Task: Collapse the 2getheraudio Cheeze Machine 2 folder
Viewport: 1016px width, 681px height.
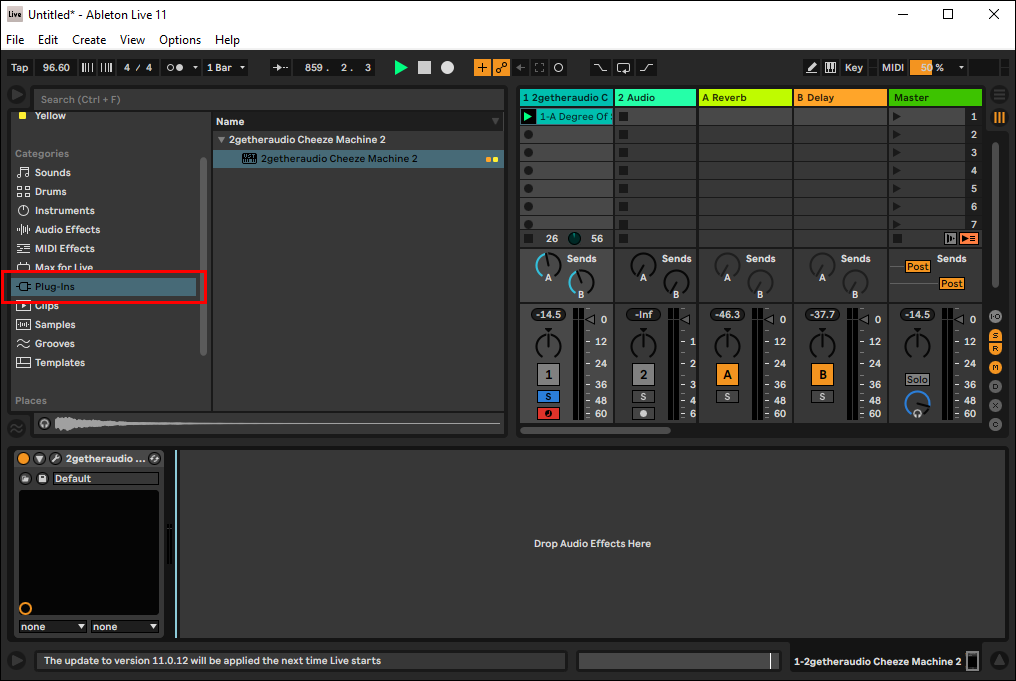Action: click(221, 140)
